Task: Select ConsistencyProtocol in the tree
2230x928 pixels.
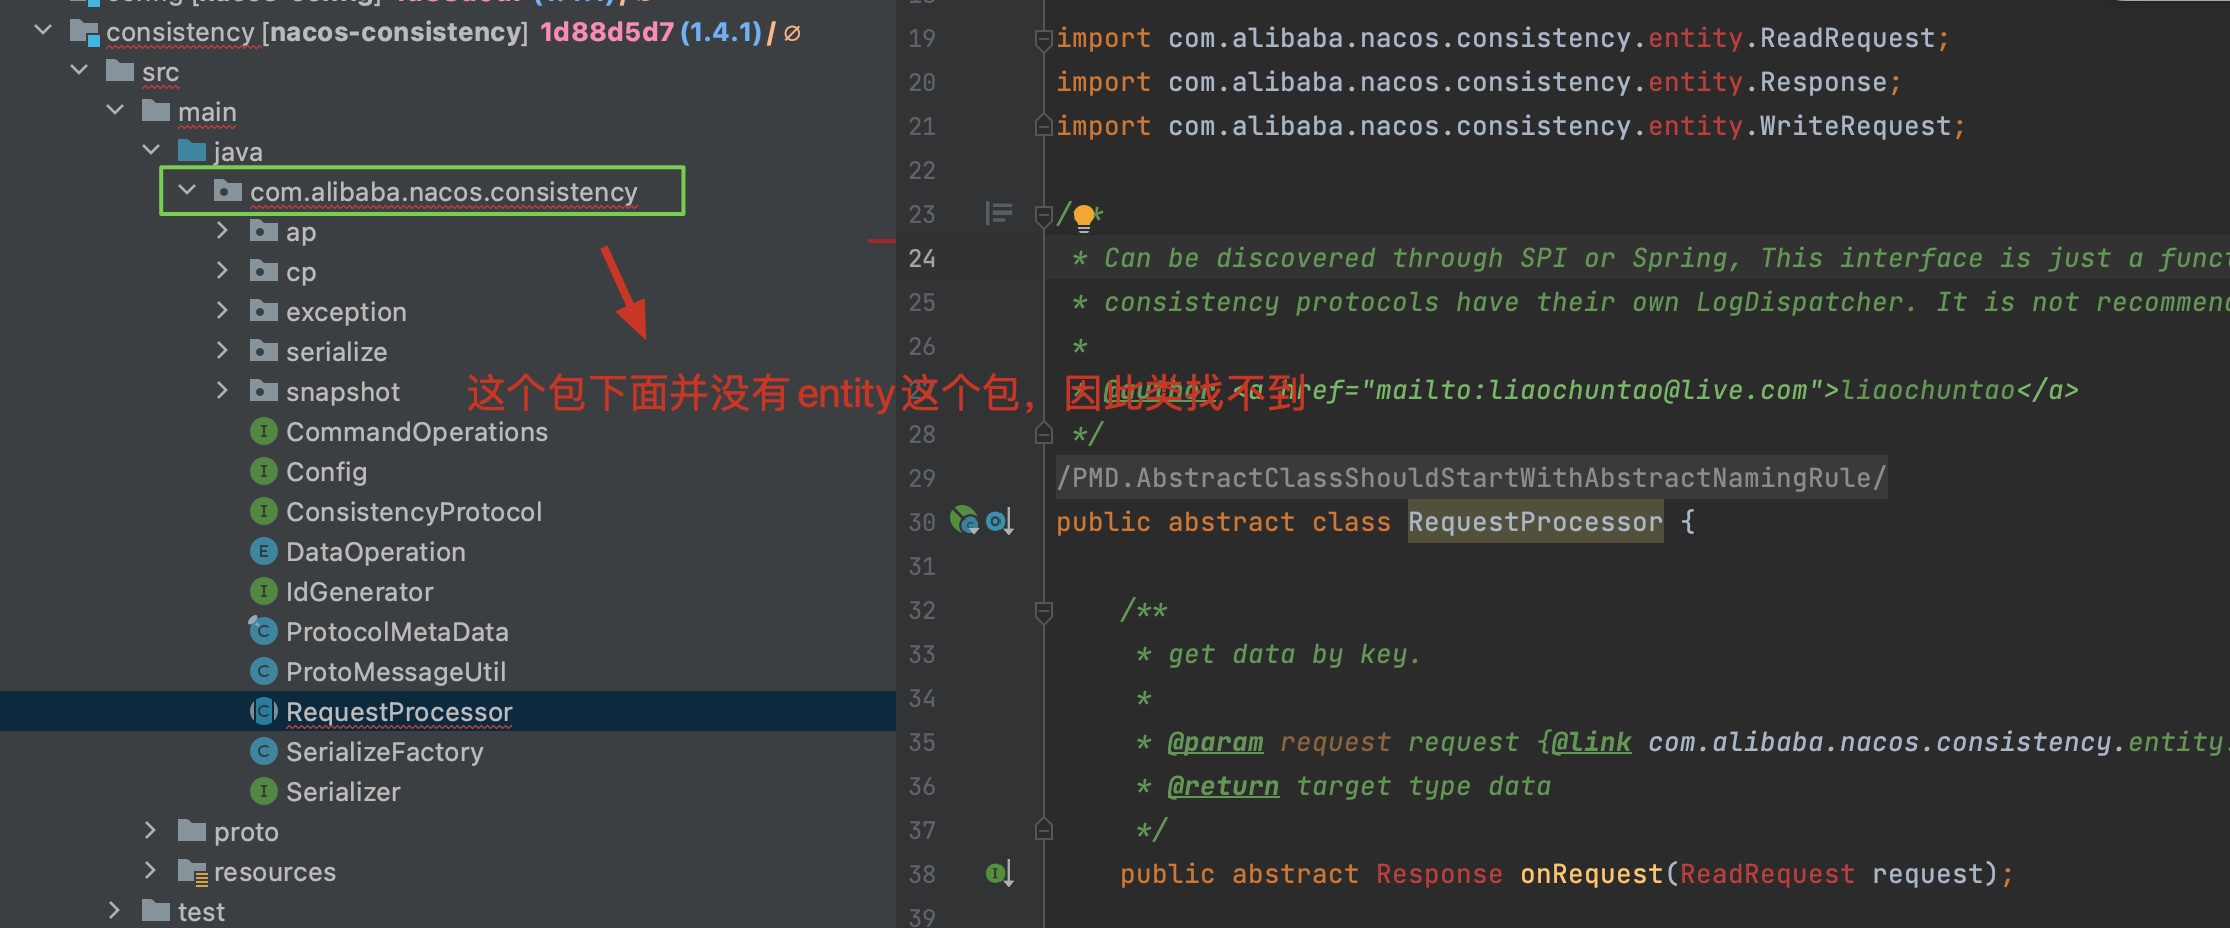Action: (414, 512)
